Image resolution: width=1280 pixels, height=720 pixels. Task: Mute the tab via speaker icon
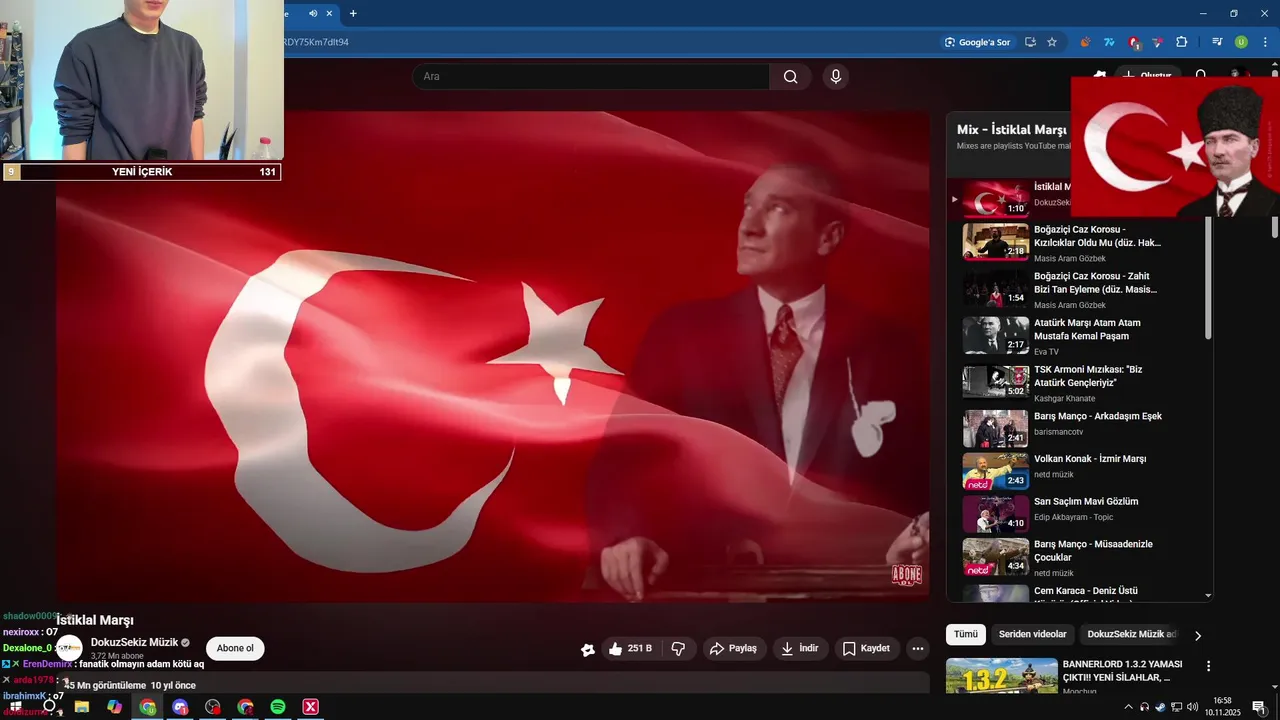pos(313,13)
